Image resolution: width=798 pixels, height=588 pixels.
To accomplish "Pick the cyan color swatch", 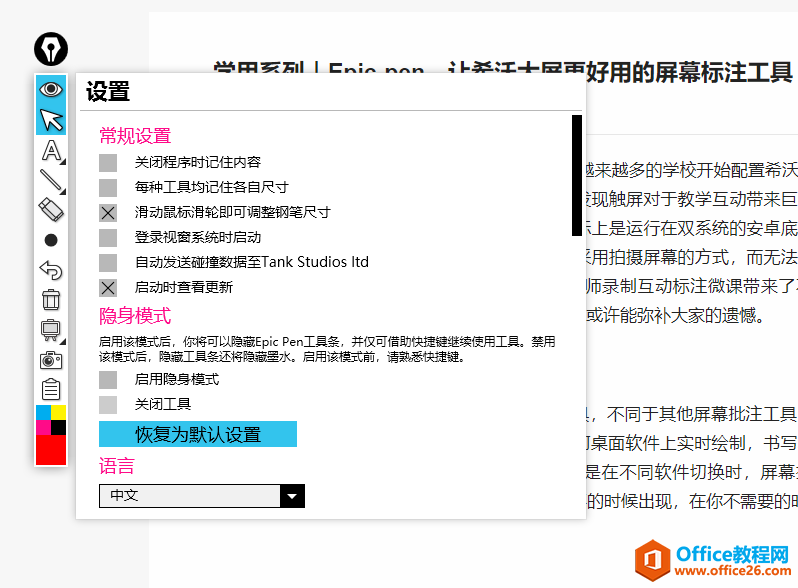I will point(43,412).
